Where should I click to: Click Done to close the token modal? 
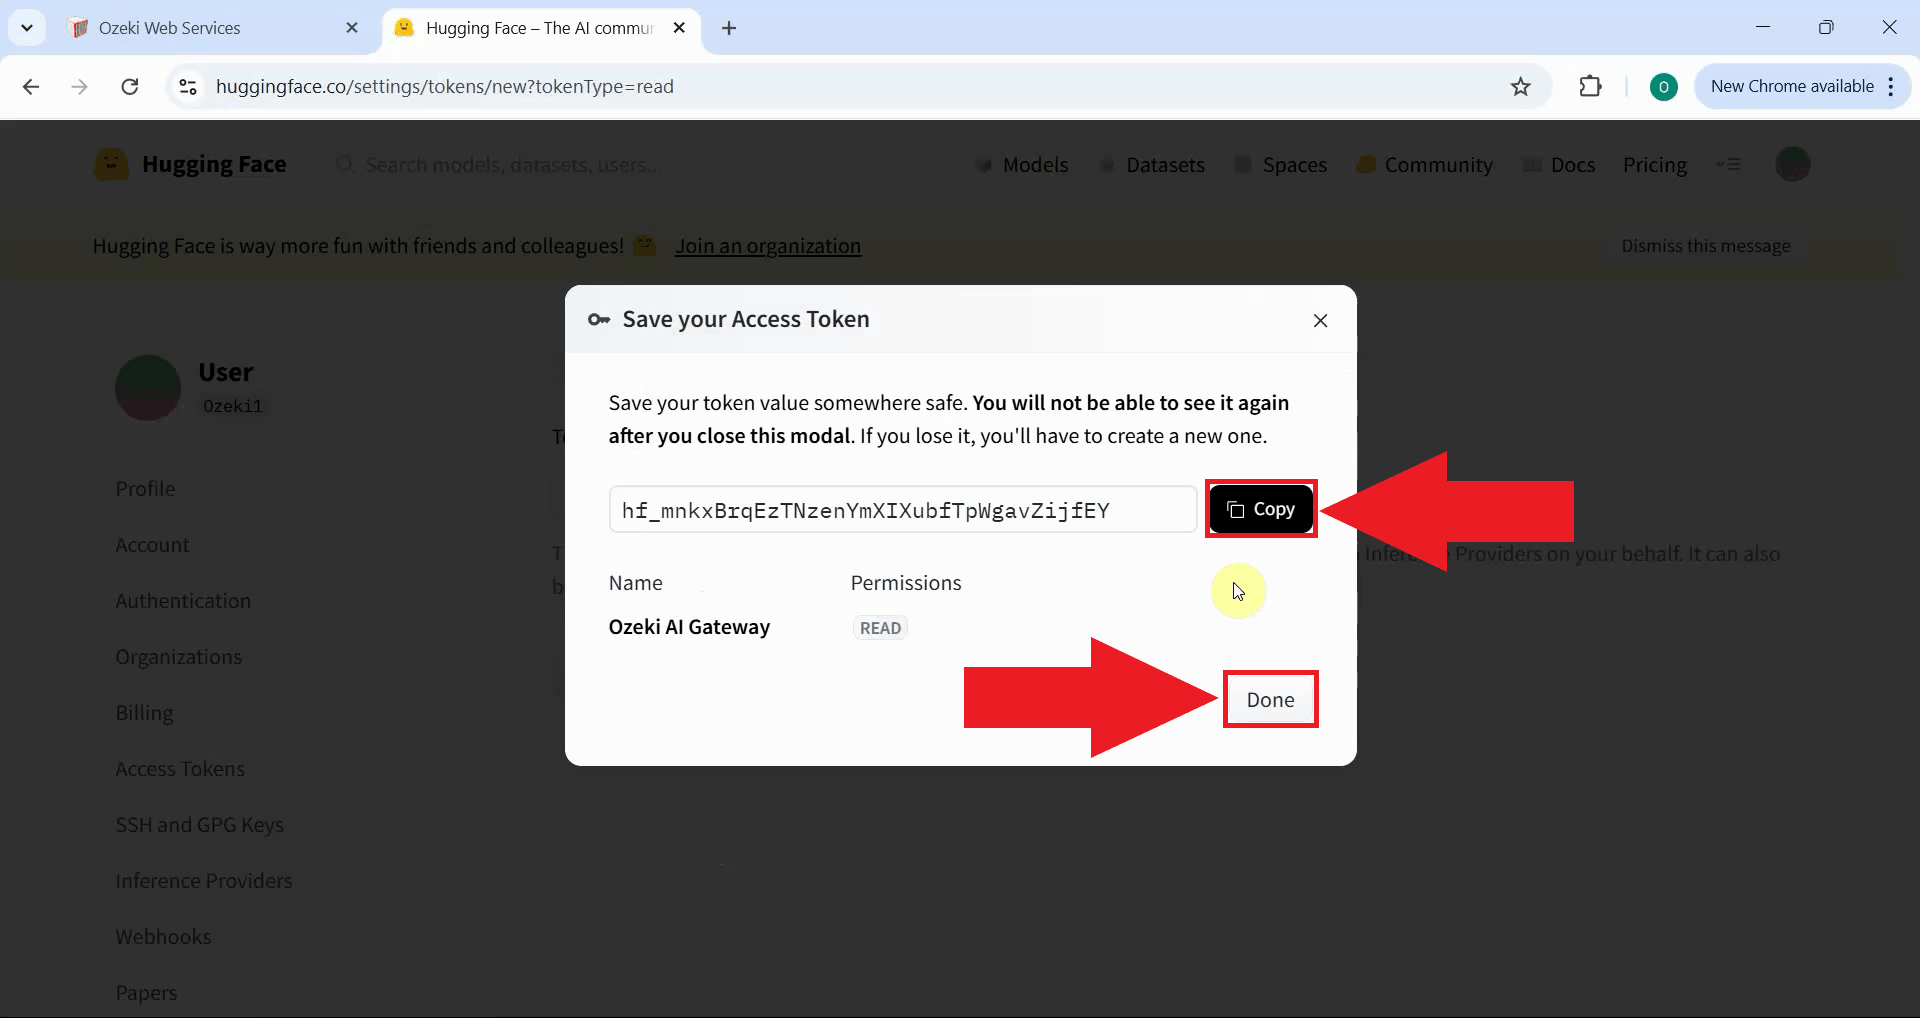coord(1270,699)
